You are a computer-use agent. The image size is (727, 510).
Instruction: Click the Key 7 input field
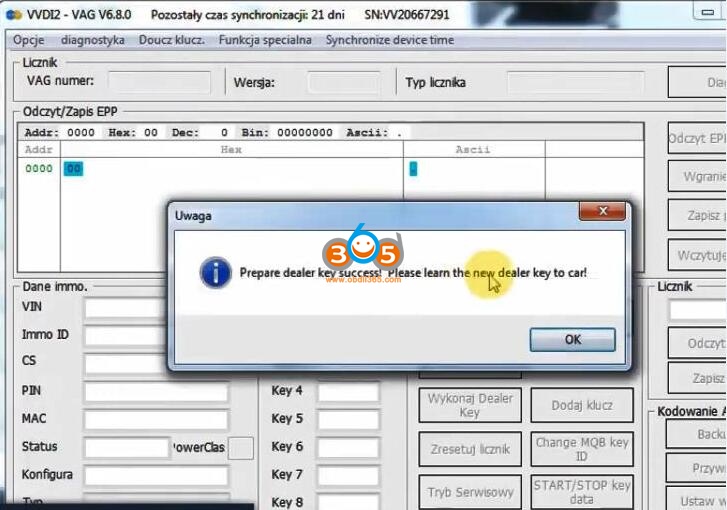[x=348, y=476]
